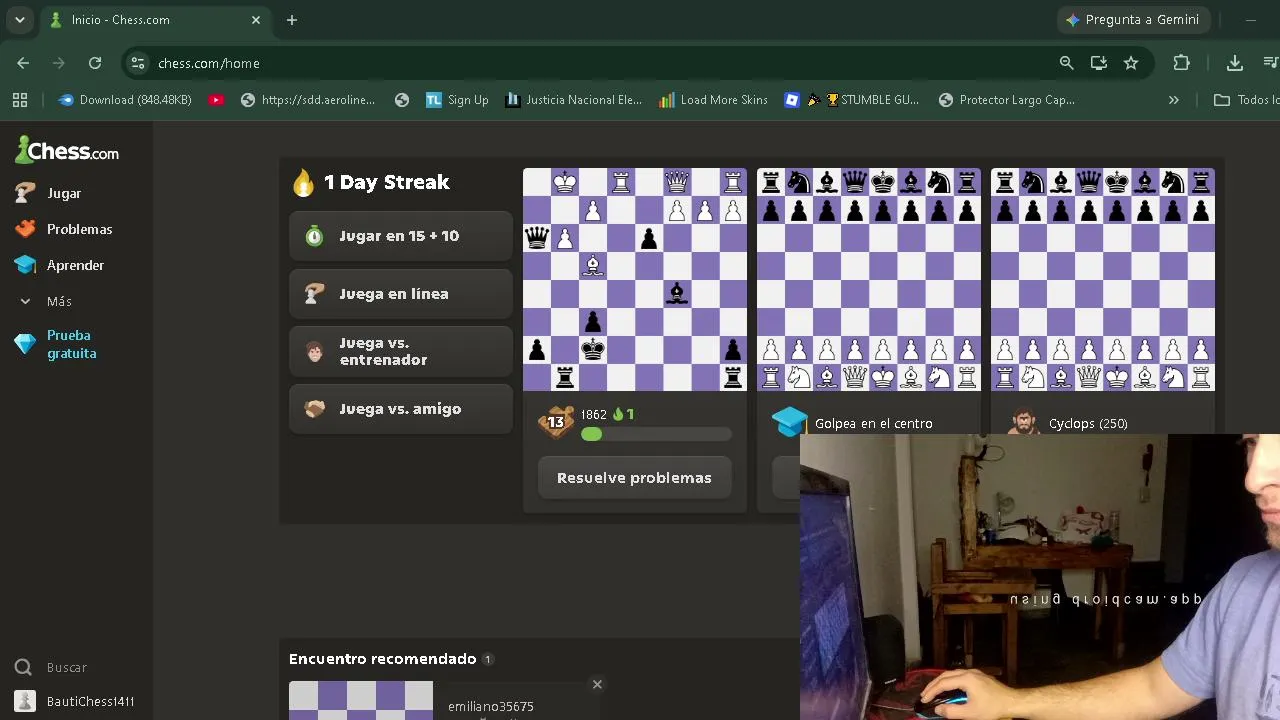This screenshot has width=1280, height=720.
Task: Click the emiliano35675 username
Action: (491, 706)
